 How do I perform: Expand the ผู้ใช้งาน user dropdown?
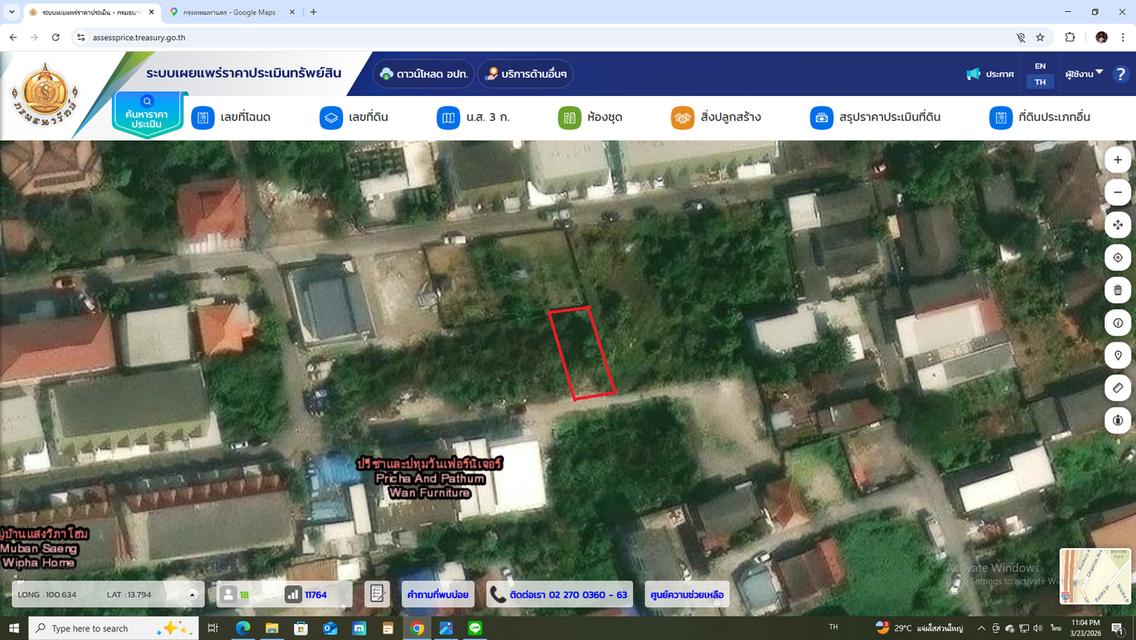tap(1079, 73)
